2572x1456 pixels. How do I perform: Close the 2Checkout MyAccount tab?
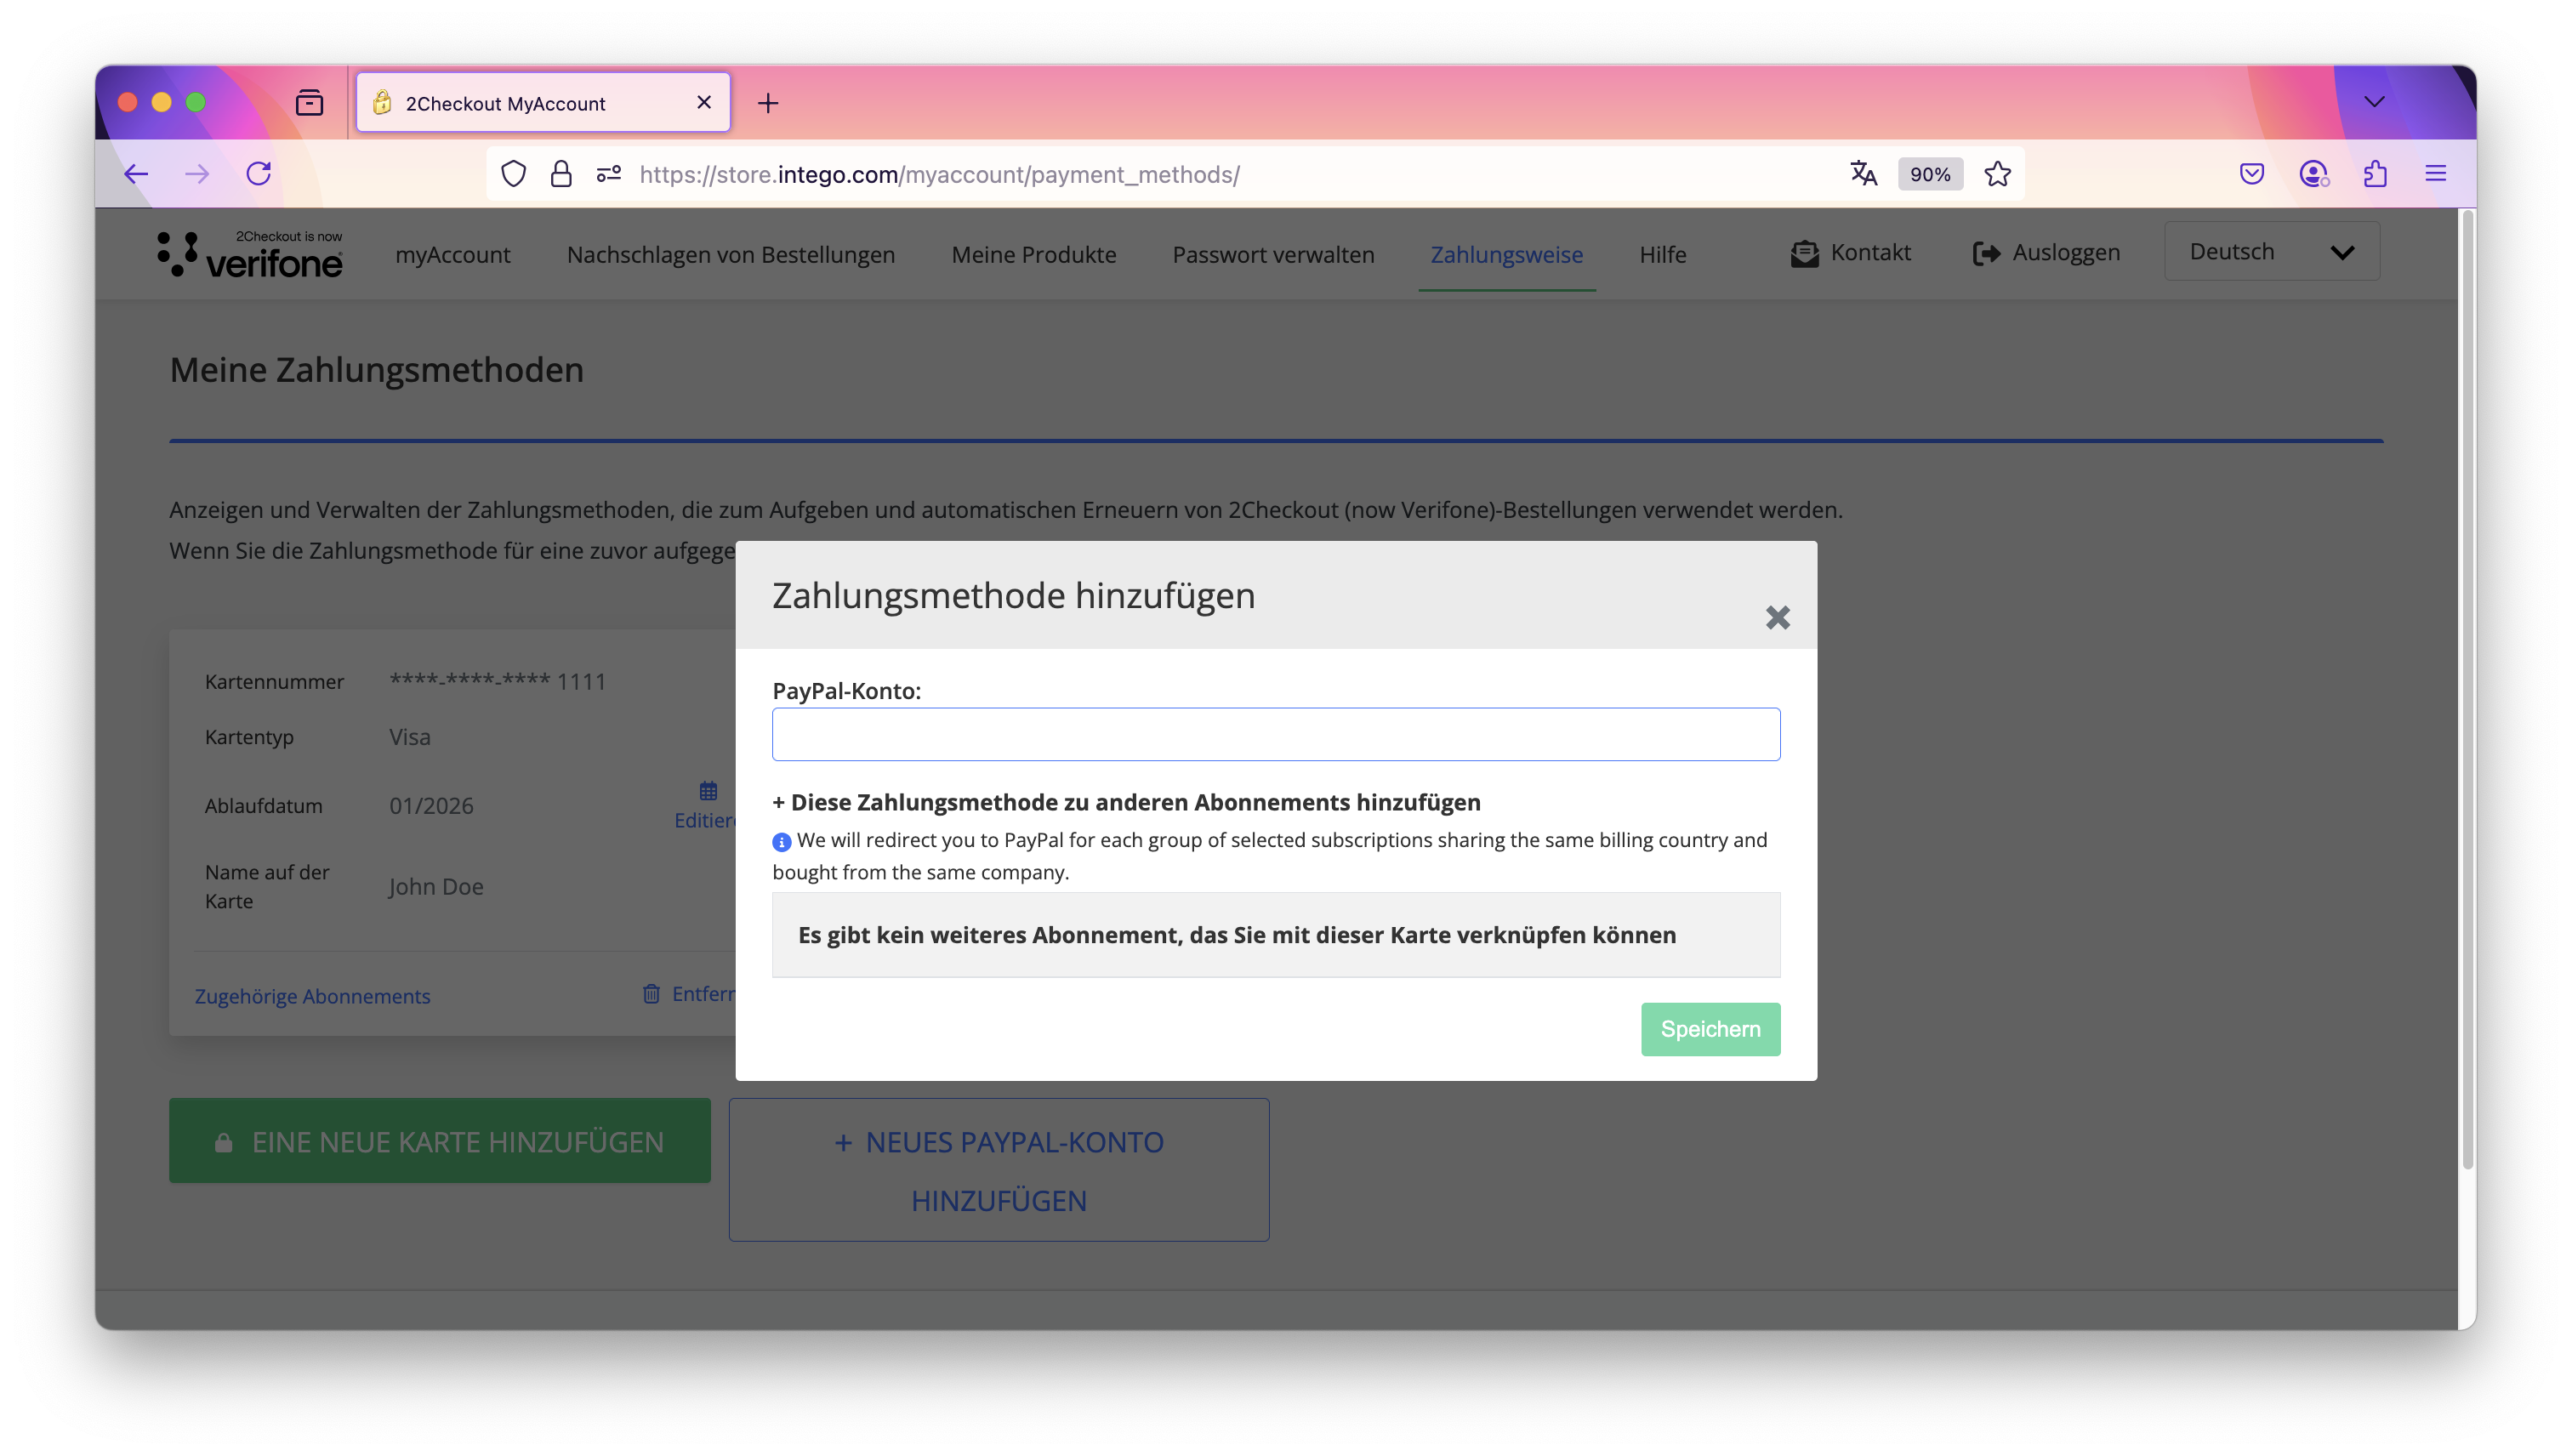pos(704,102)
